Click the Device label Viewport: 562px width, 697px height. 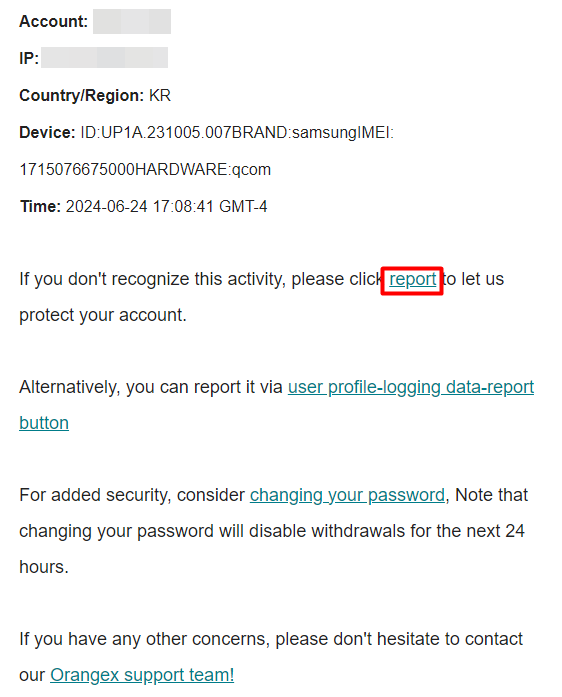click(47, 132)
